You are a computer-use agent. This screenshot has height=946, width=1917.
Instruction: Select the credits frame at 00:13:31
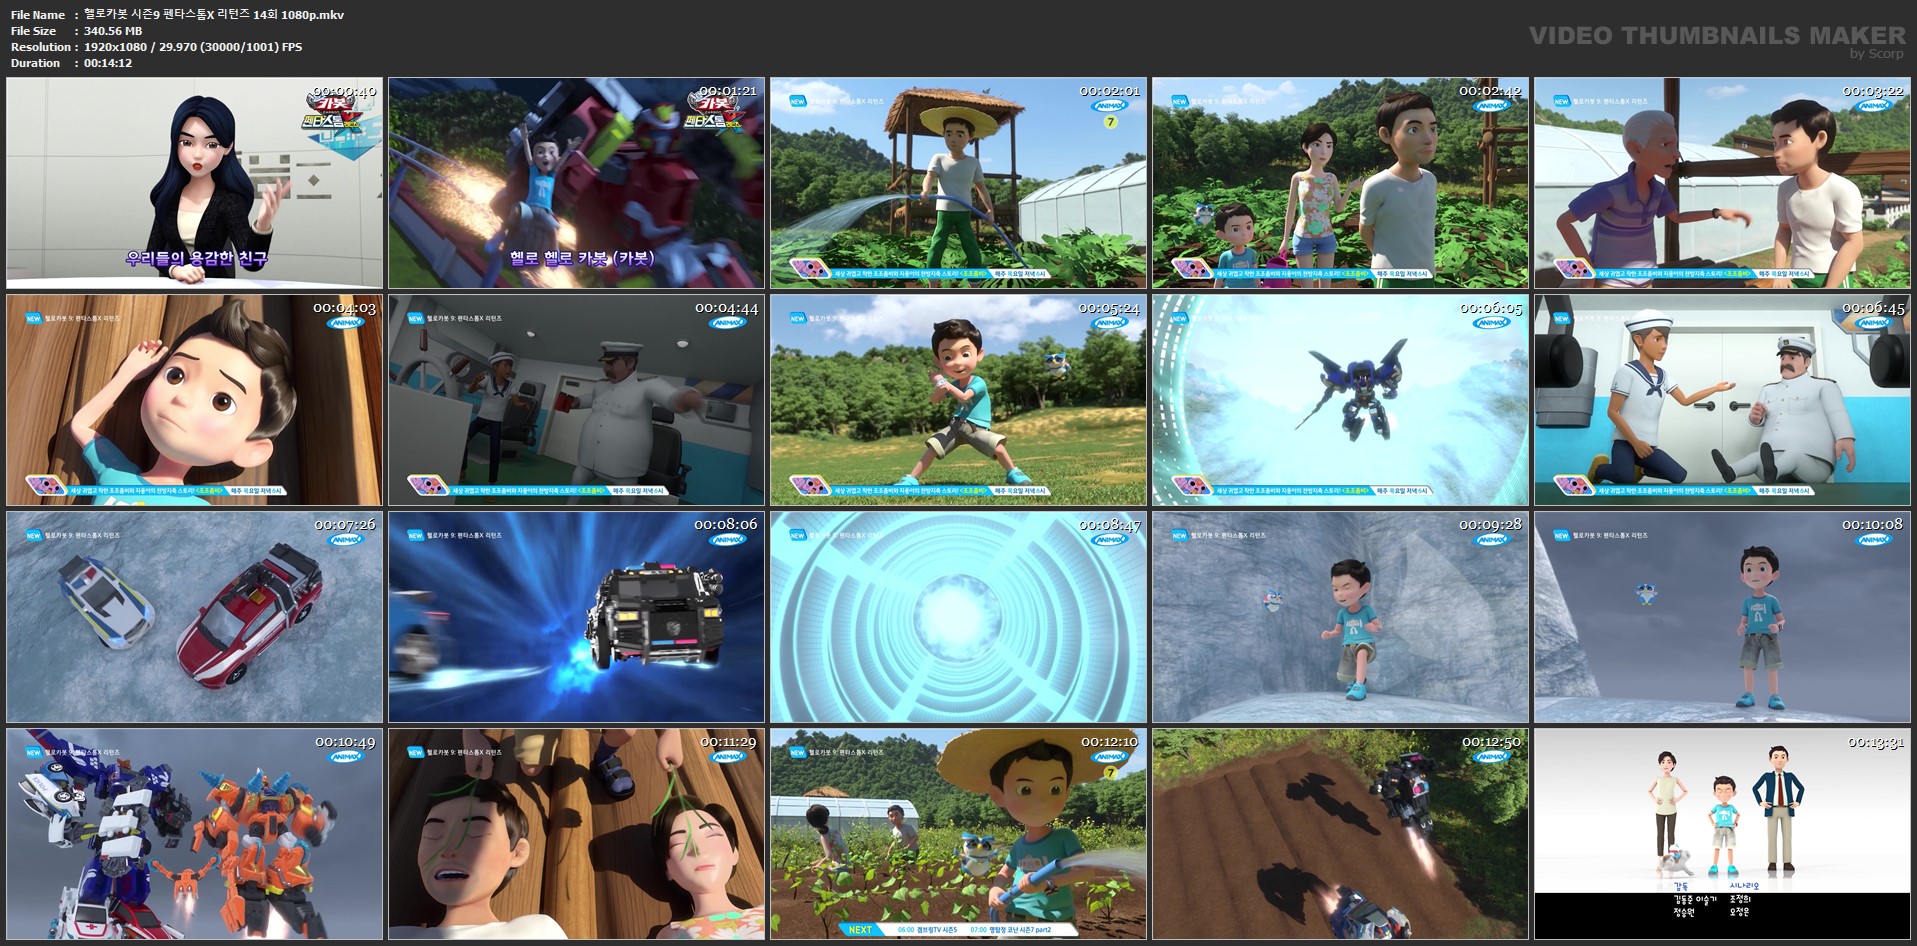click(1723, 834)
